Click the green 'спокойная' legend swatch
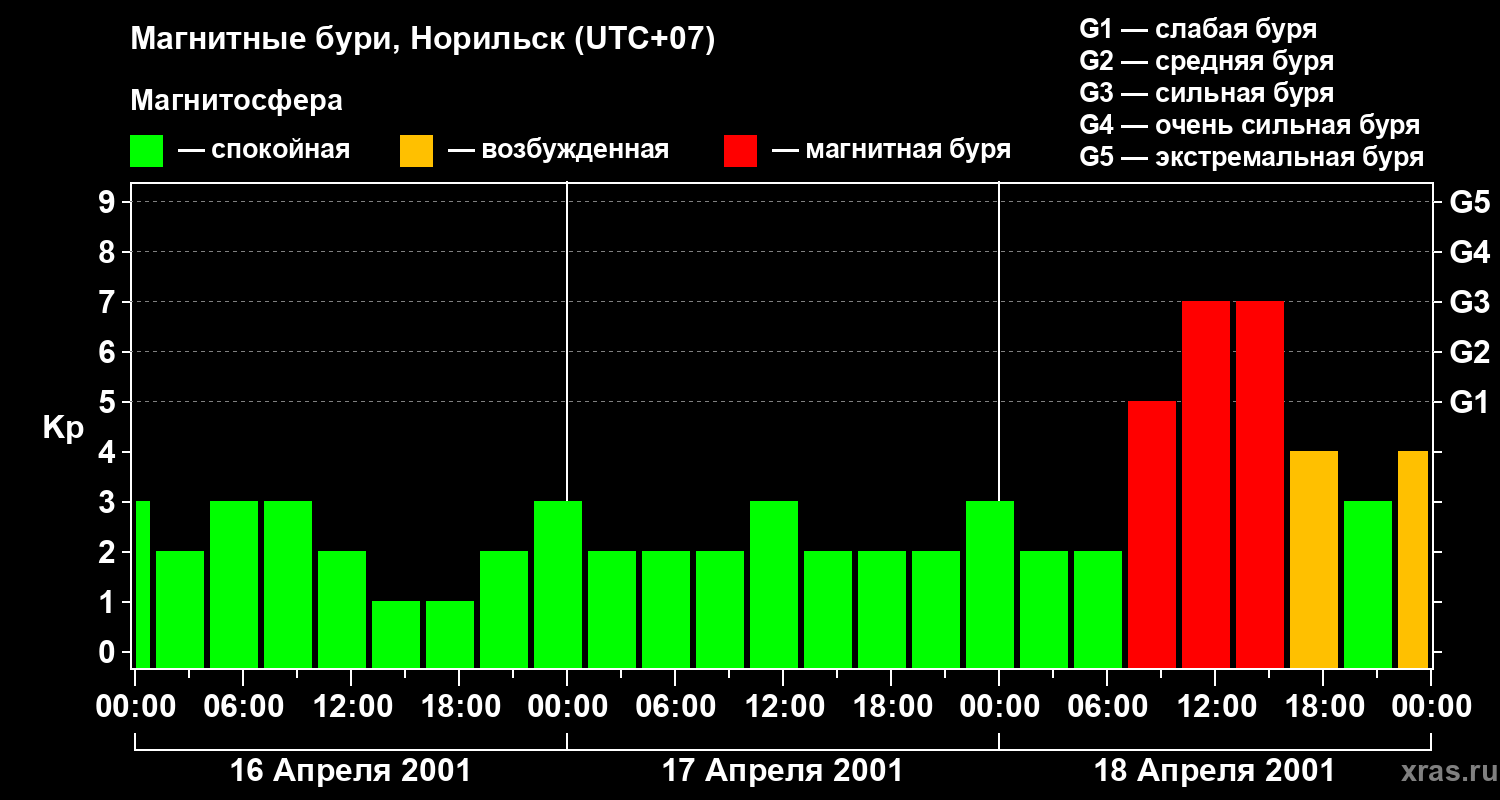Screen dimensions: 1500x800 pos(147,151)
